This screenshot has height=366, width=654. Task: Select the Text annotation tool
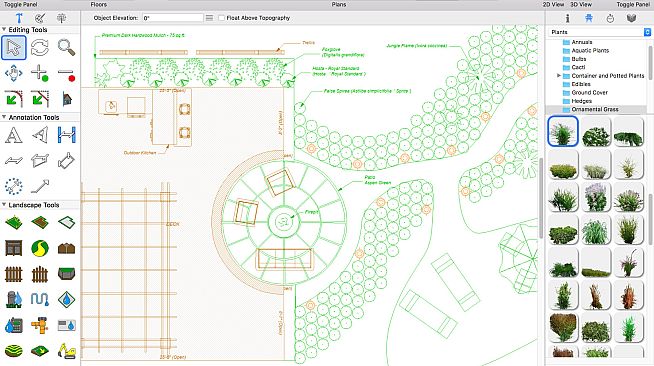click(x=14, y=135)
